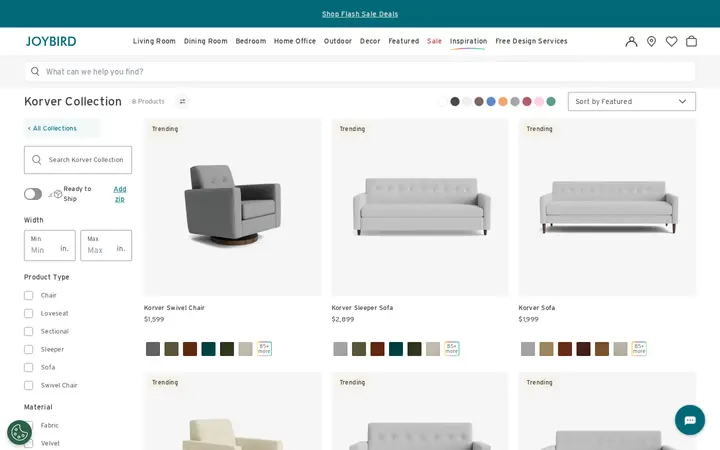Open the Outdoor menu
The height and width of the screenshot is (450, 720).
coord(338,41)
